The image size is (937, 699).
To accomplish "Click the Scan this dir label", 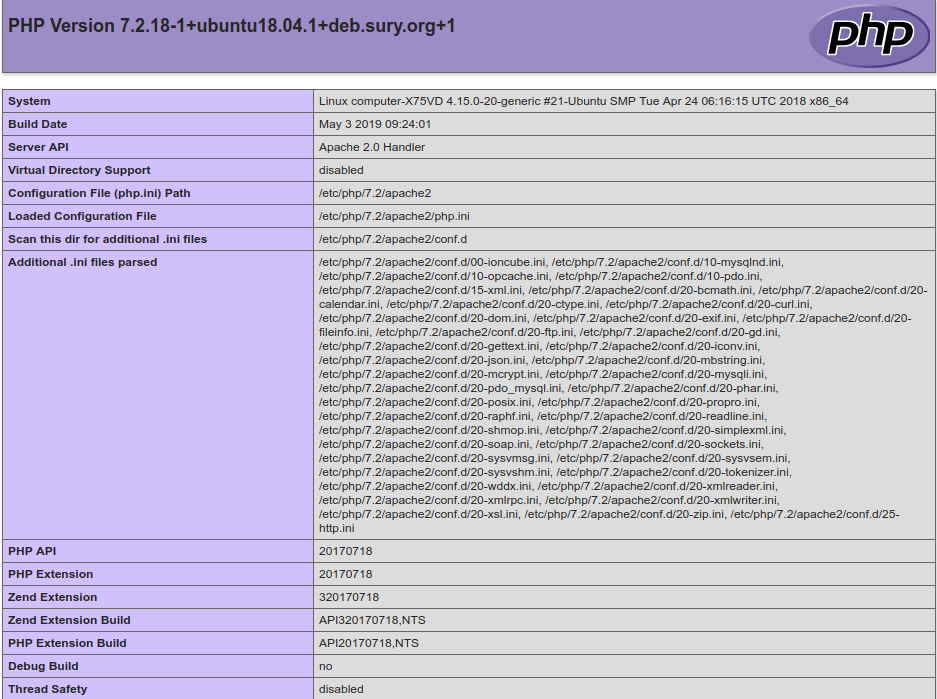I will pos(107,239).
